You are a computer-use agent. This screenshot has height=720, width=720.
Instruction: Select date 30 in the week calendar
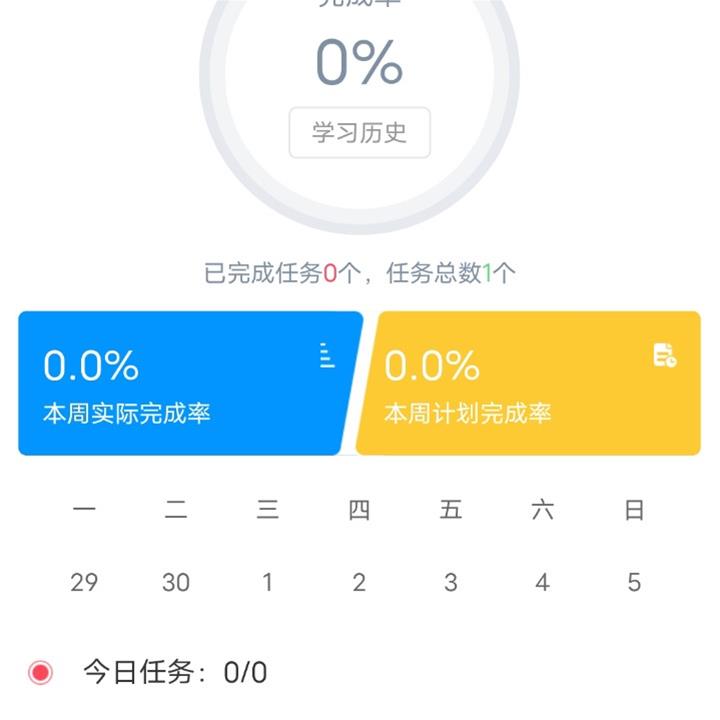point(176,582)
